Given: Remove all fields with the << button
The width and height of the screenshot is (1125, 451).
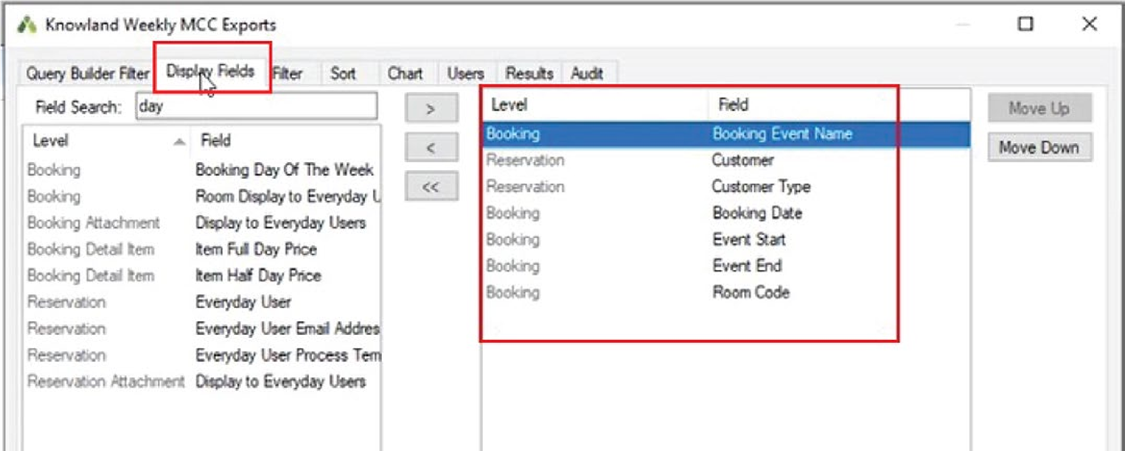Looking at the screenshot, I should pyautogui.click(x=430, y=187).
